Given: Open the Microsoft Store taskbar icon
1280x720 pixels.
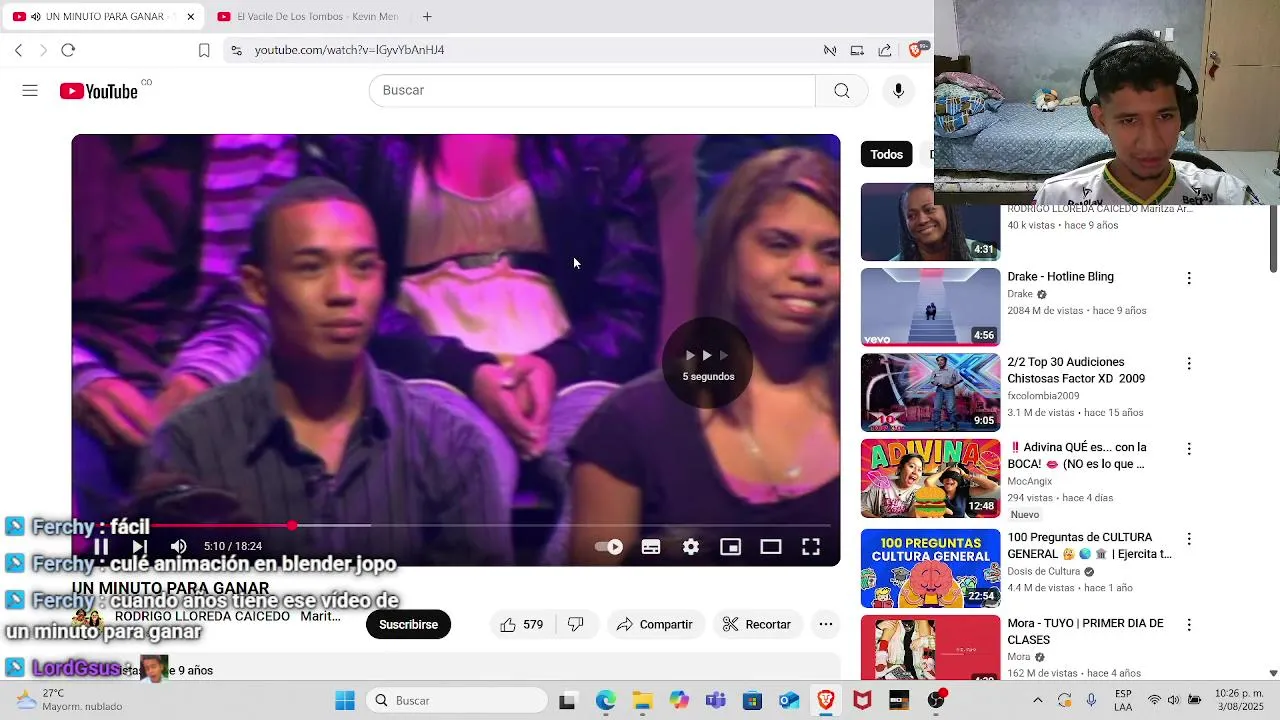Looking at the screenshot, I should point(752,701).
